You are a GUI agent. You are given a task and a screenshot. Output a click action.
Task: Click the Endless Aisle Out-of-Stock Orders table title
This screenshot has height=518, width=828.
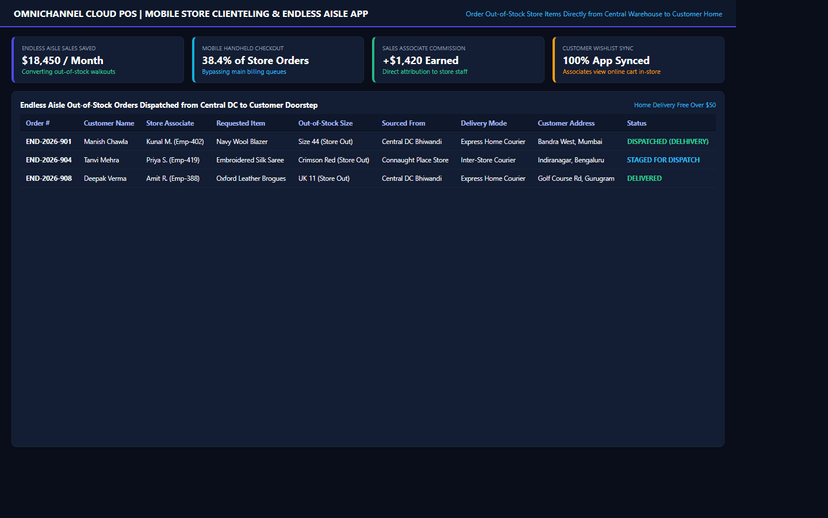coord(169,105)
